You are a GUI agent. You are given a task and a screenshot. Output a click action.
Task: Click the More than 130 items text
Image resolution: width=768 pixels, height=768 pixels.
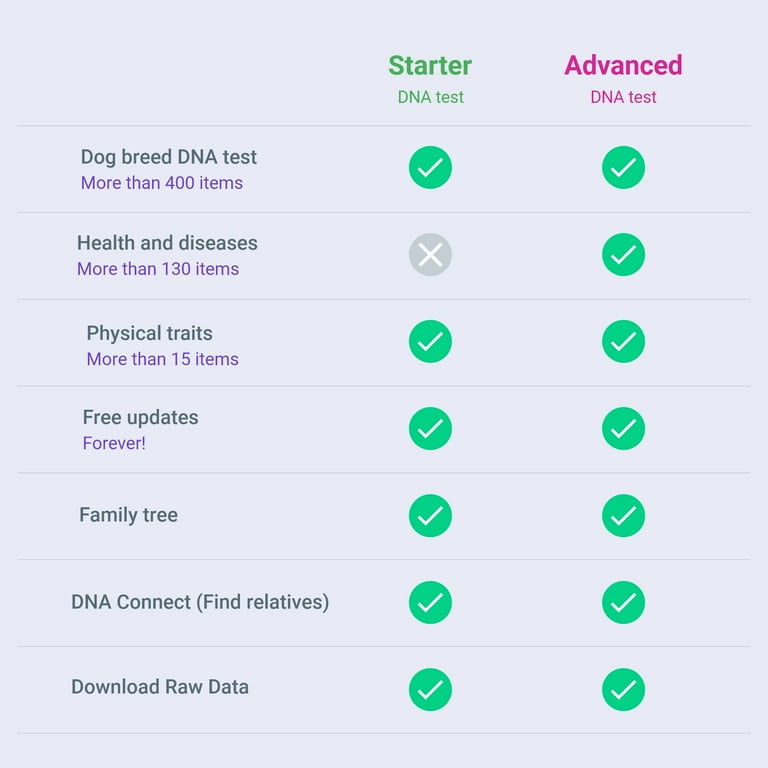(158, 269)
